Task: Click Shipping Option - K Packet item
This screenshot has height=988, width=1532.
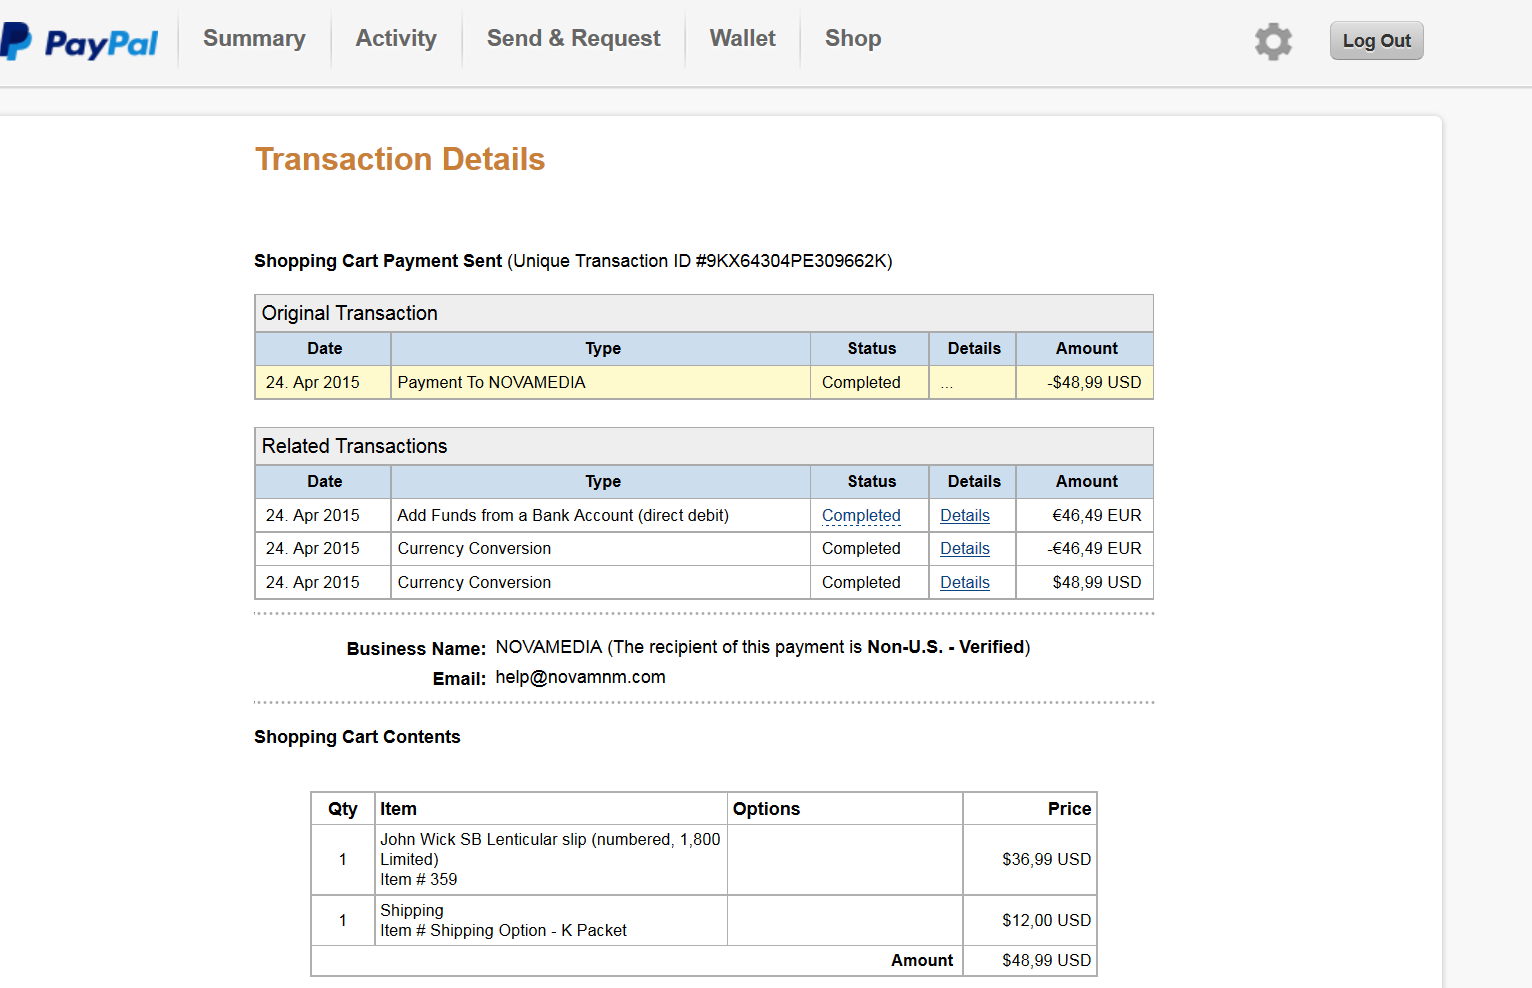Action: click(x=550, y=920)
